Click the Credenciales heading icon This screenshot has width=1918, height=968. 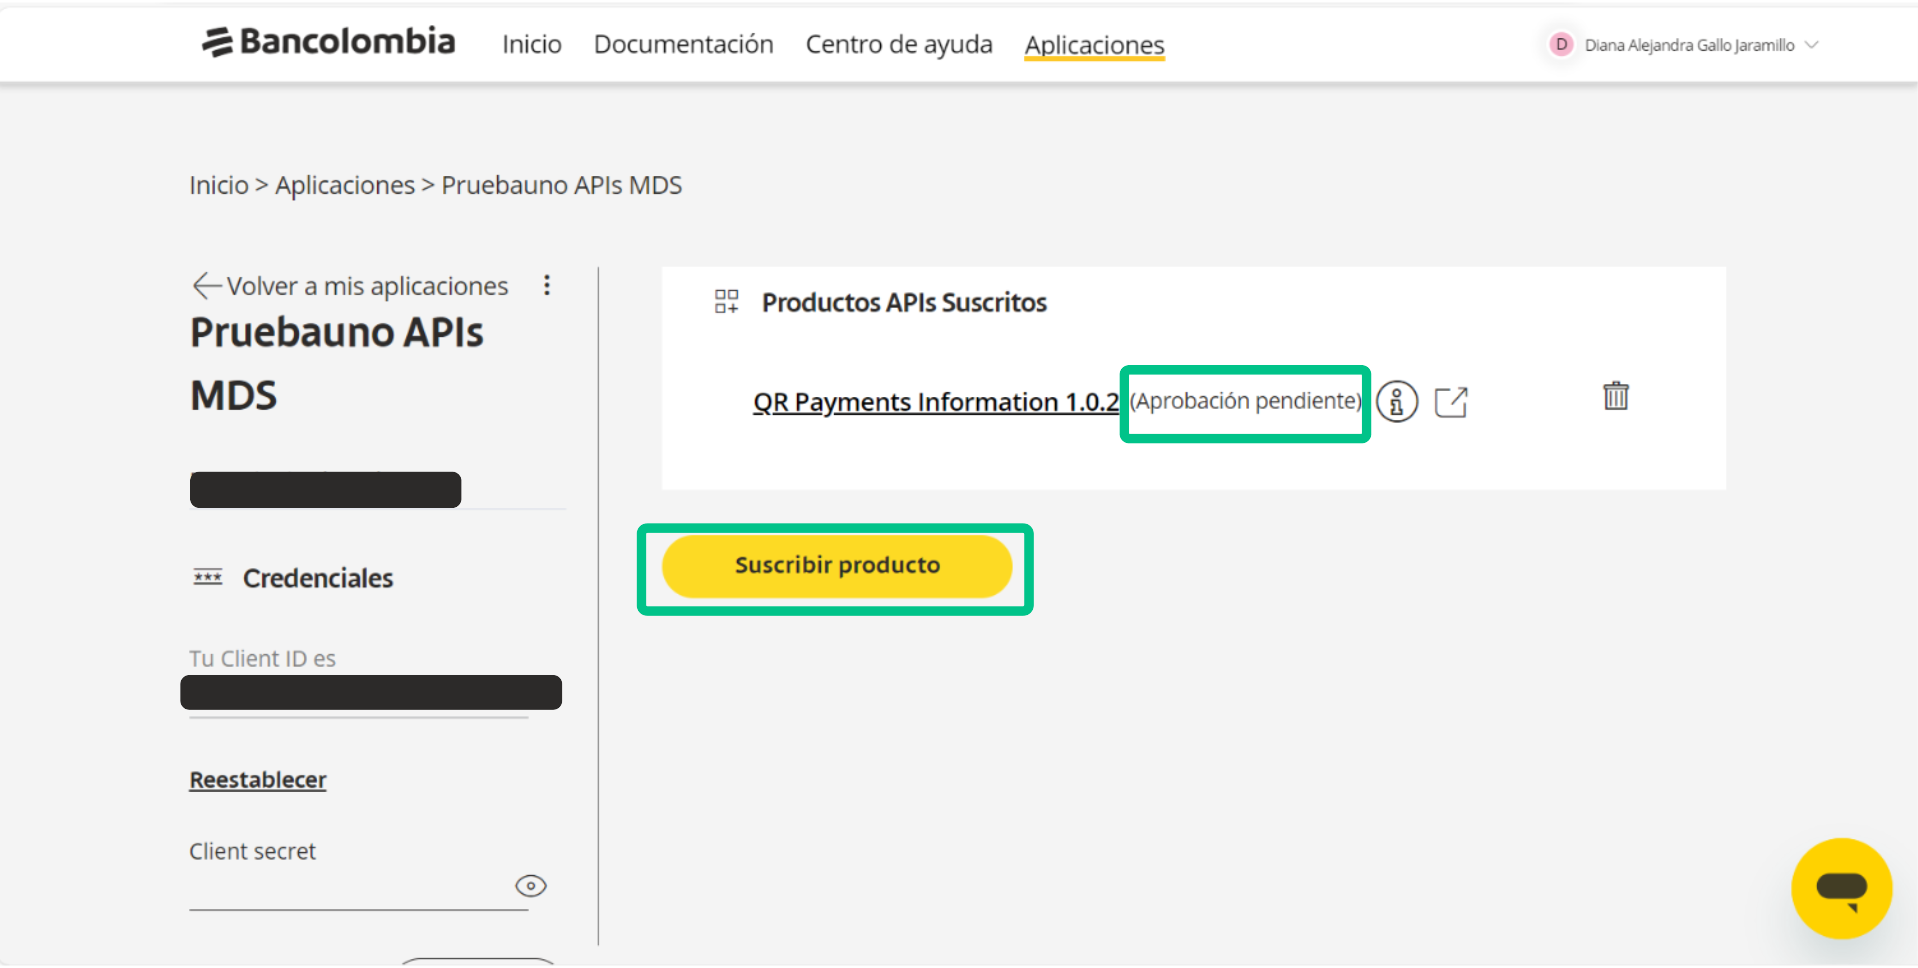tap(208, 577)
